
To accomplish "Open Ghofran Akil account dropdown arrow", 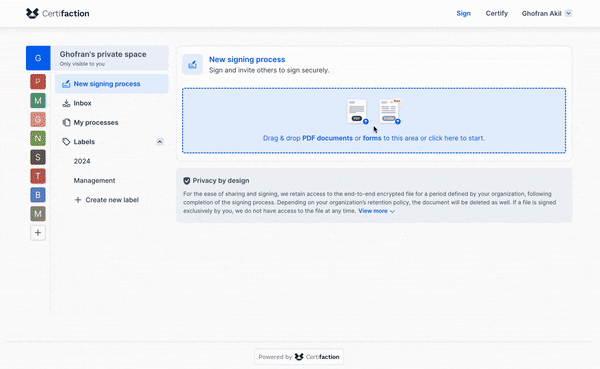I will click(x=569, y=13).
